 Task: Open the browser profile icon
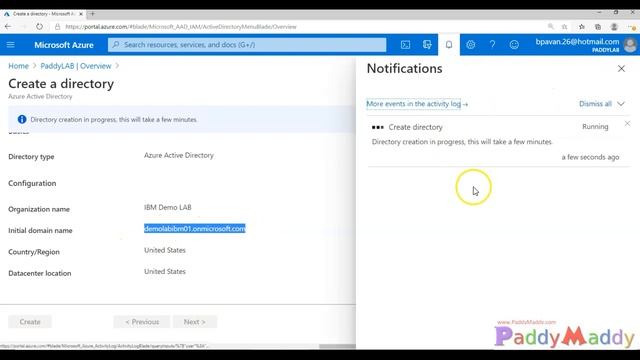[x=614, y=27]
